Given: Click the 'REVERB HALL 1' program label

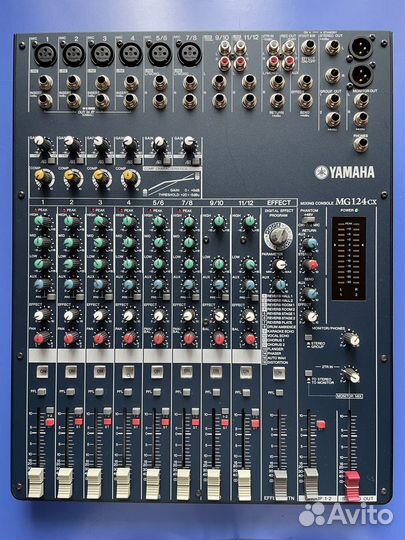Looking at the screenshot, I should coord(280,296).
